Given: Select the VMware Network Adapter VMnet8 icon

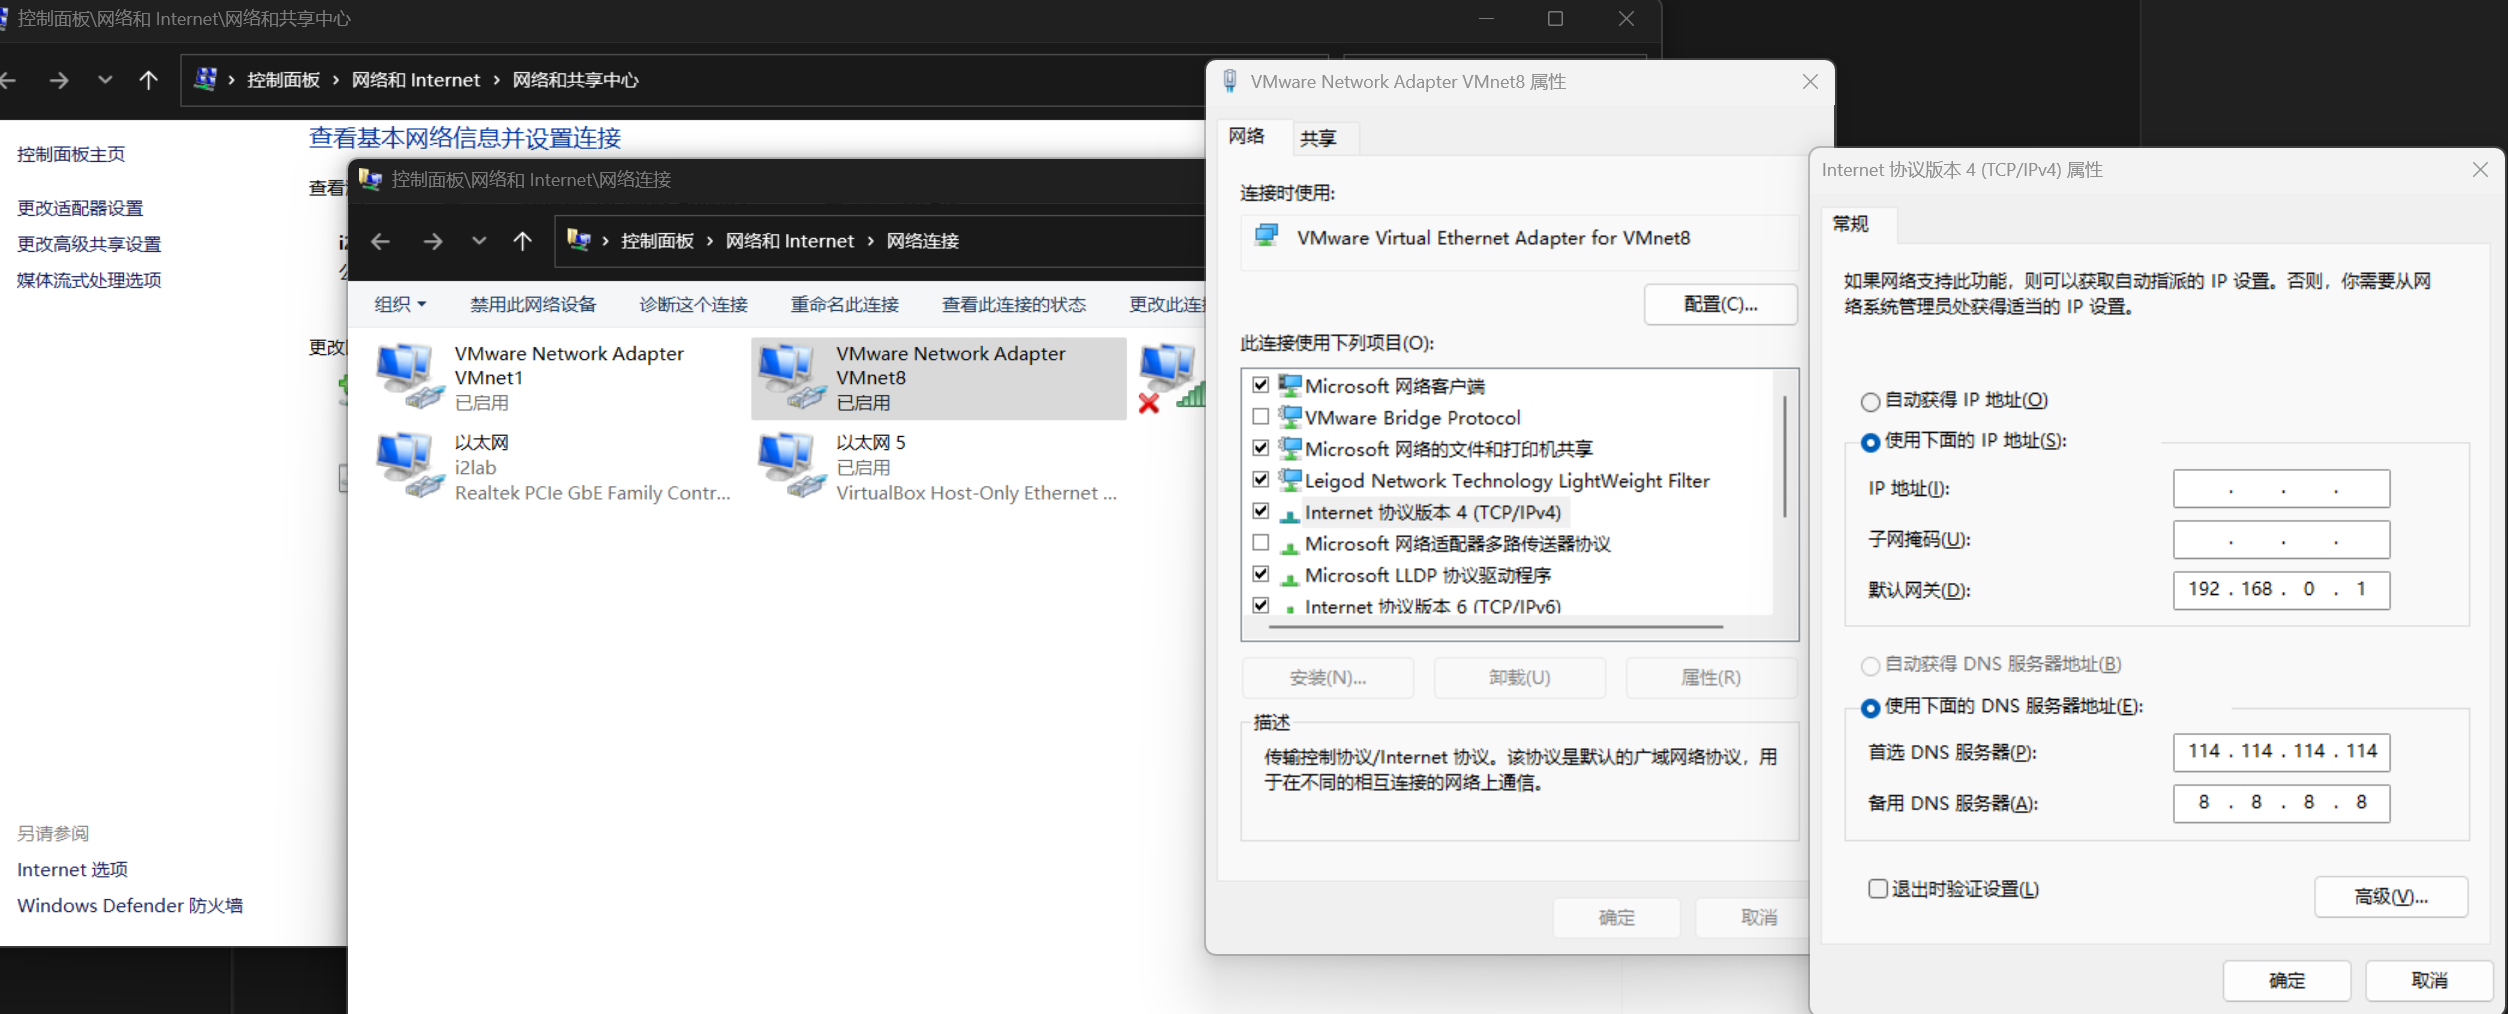Looking at the screenshot, I should pos(791,376).
